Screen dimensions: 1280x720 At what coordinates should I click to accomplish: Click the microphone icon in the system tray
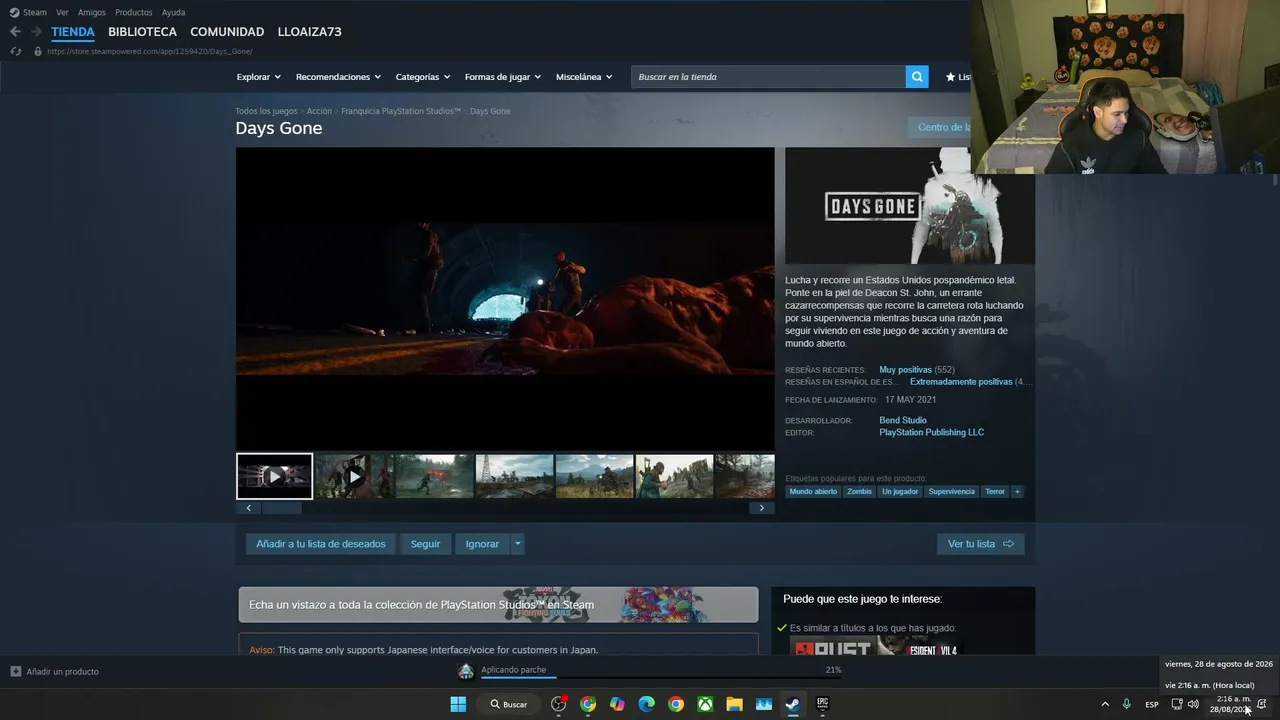(1127, 704)
